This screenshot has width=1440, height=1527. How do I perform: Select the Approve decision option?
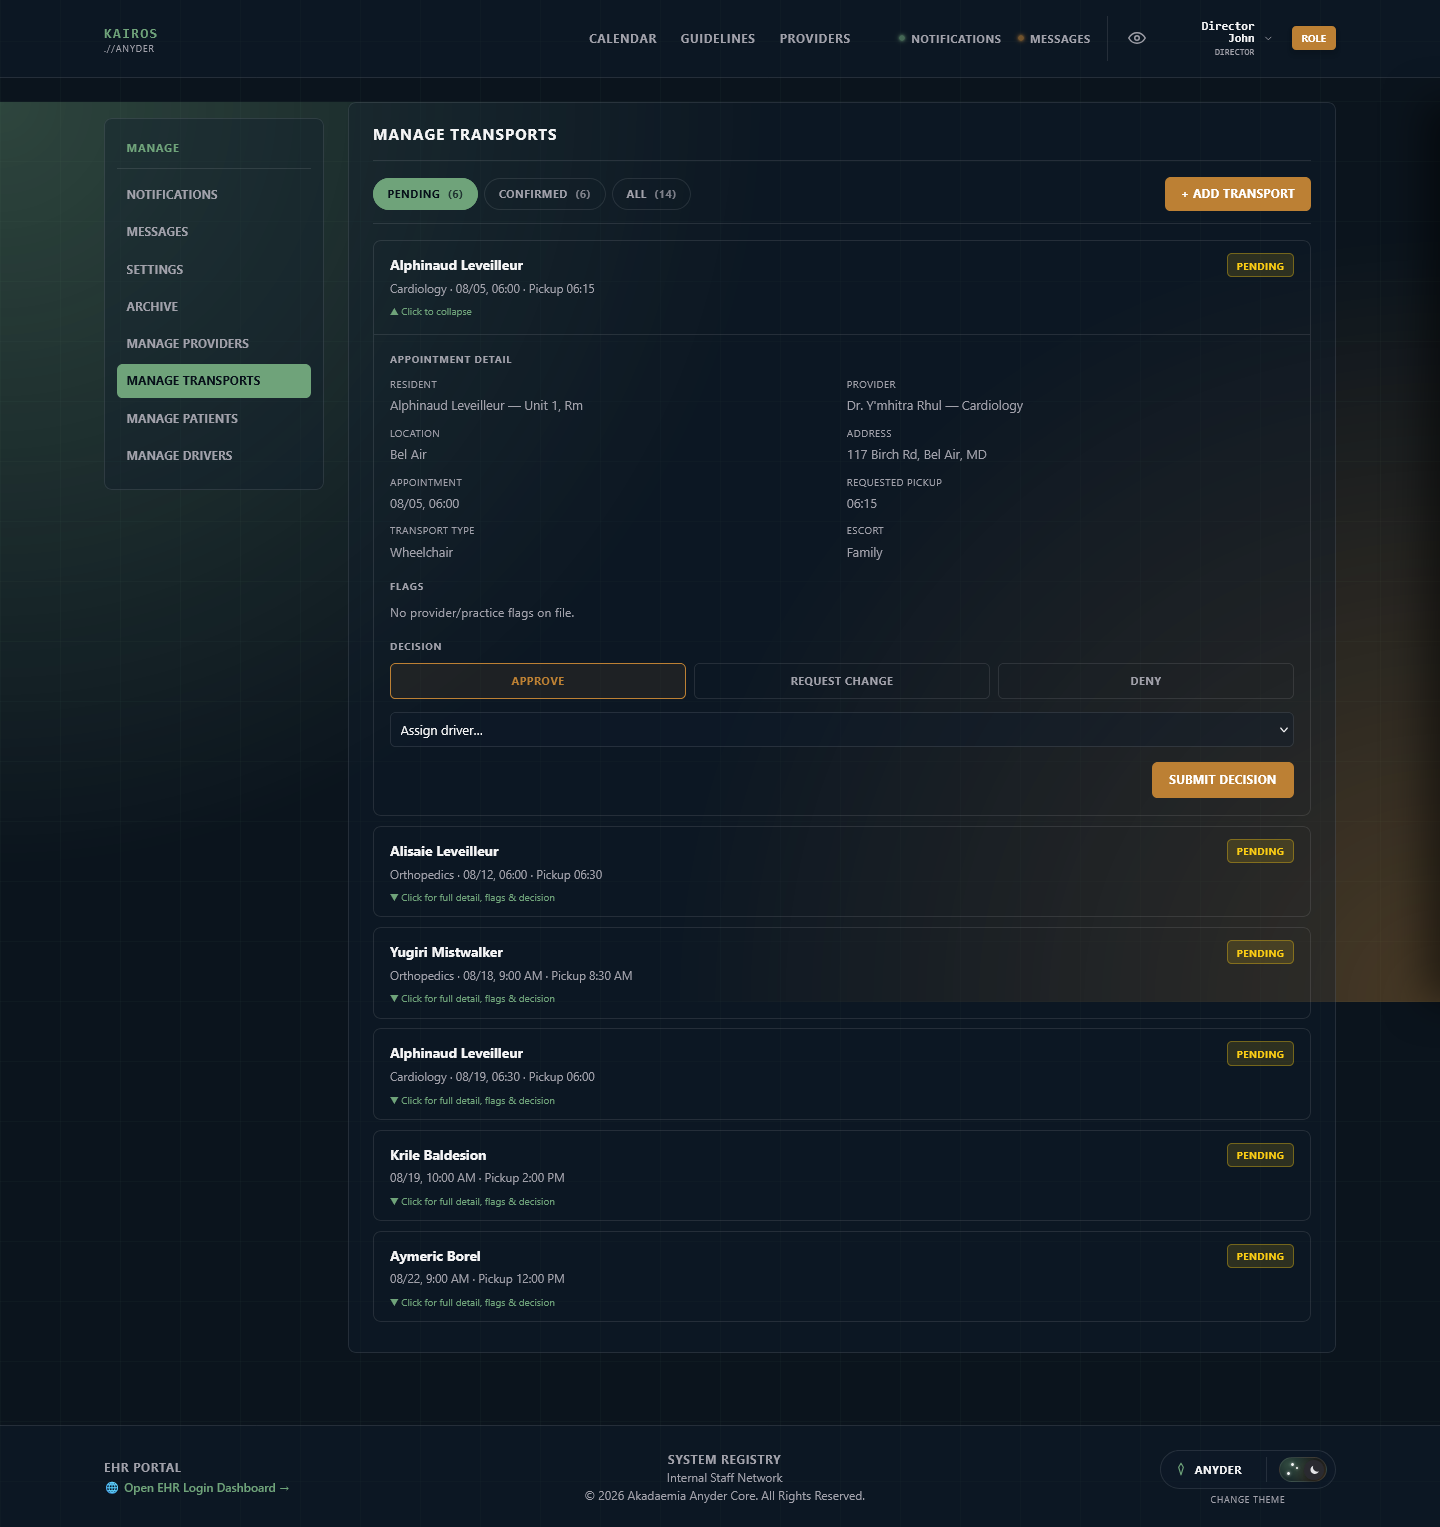[x=538, y=681]
